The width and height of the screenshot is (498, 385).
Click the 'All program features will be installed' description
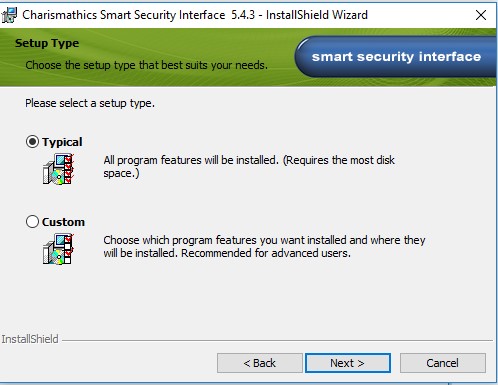click(x=249, y=167)
